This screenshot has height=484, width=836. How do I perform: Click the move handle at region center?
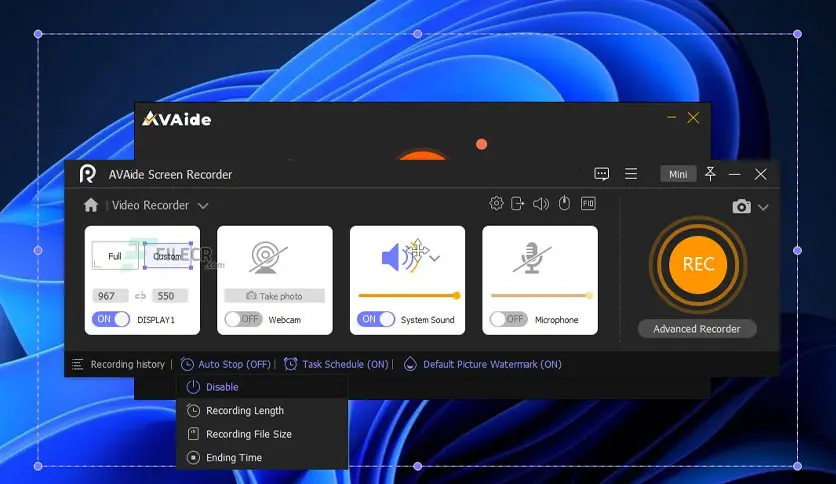click(417, 249)
